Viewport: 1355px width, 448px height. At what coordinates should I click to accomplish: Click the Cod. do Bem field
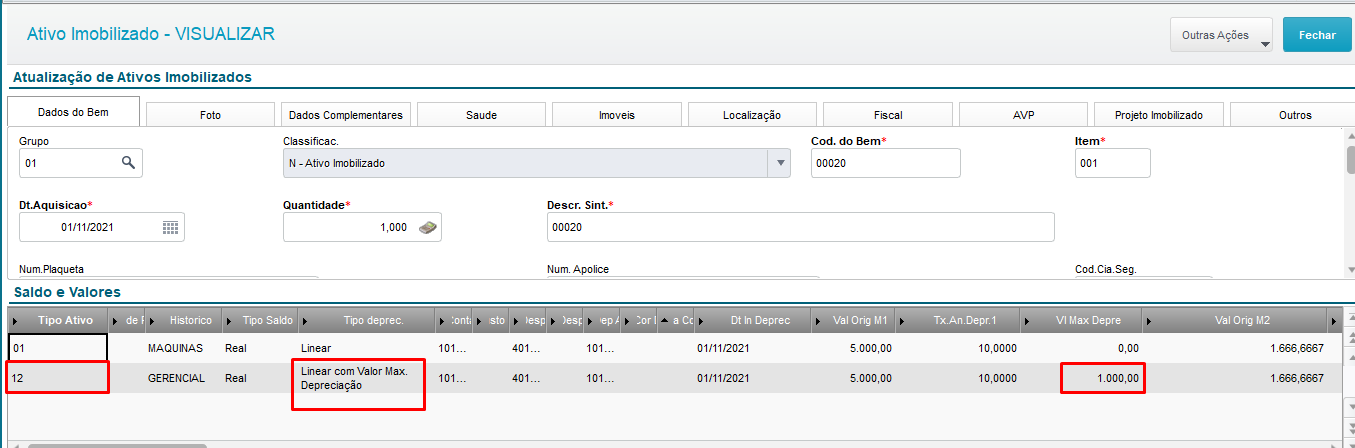click(x=885, y=163)
